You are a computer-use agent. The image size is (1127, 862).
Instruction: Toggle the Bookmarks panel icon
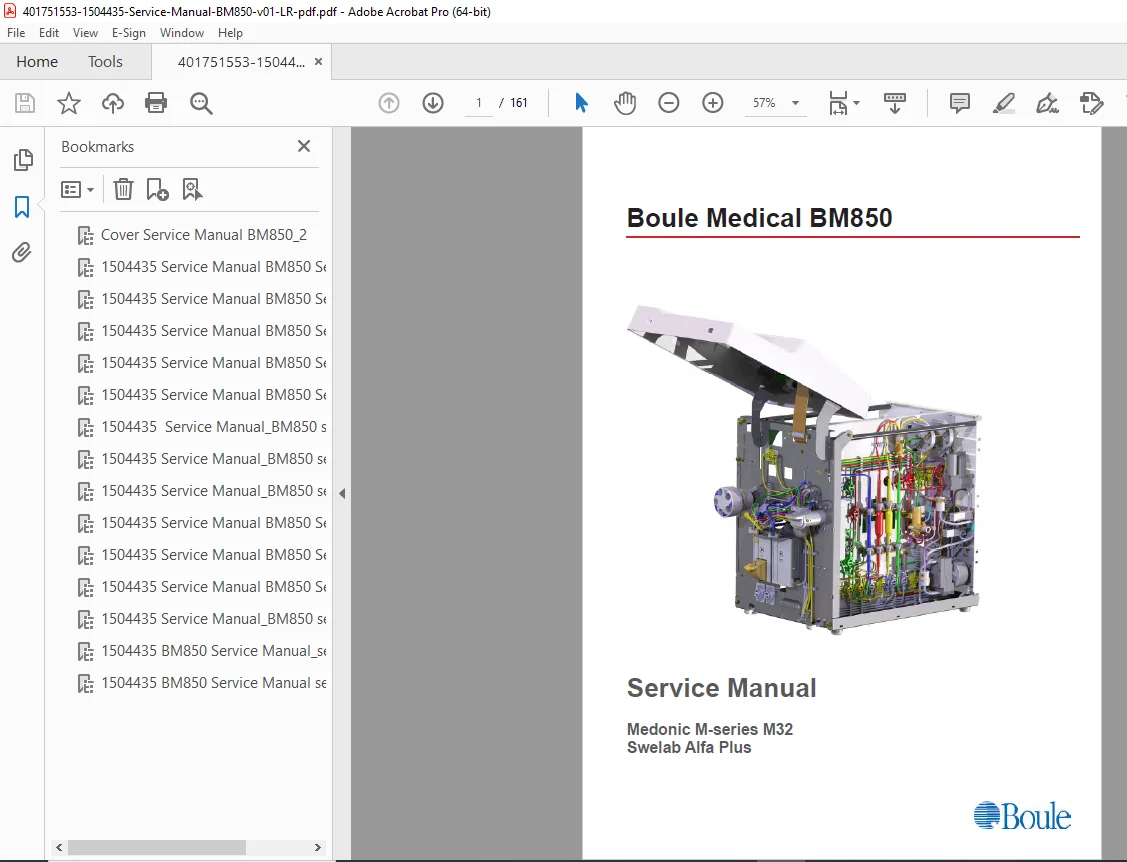point(22,207)
